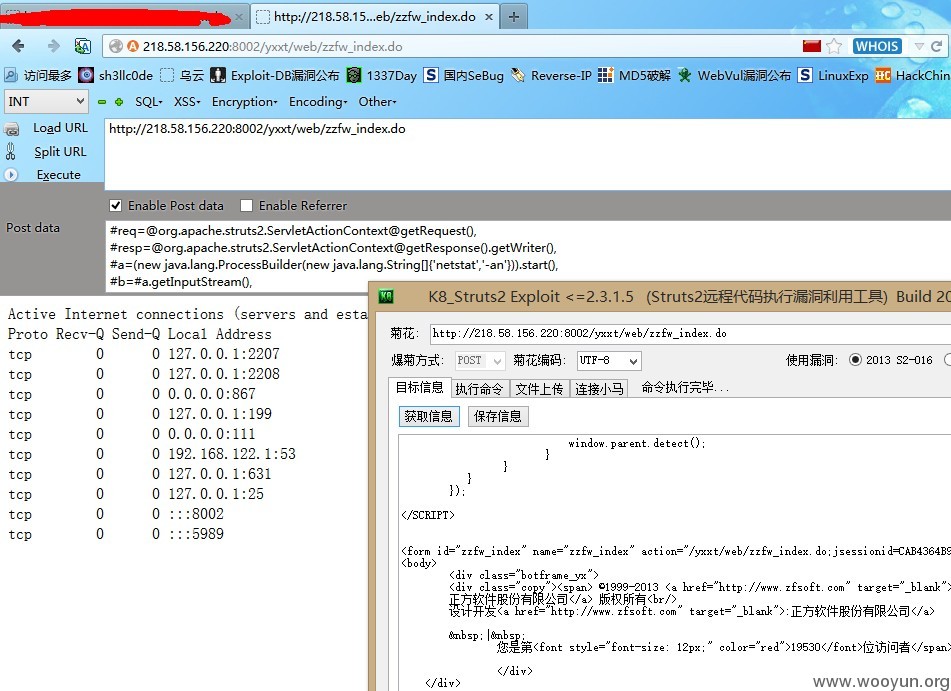
Task: Open the HackChina bookmark
Action: coord(913,75)
